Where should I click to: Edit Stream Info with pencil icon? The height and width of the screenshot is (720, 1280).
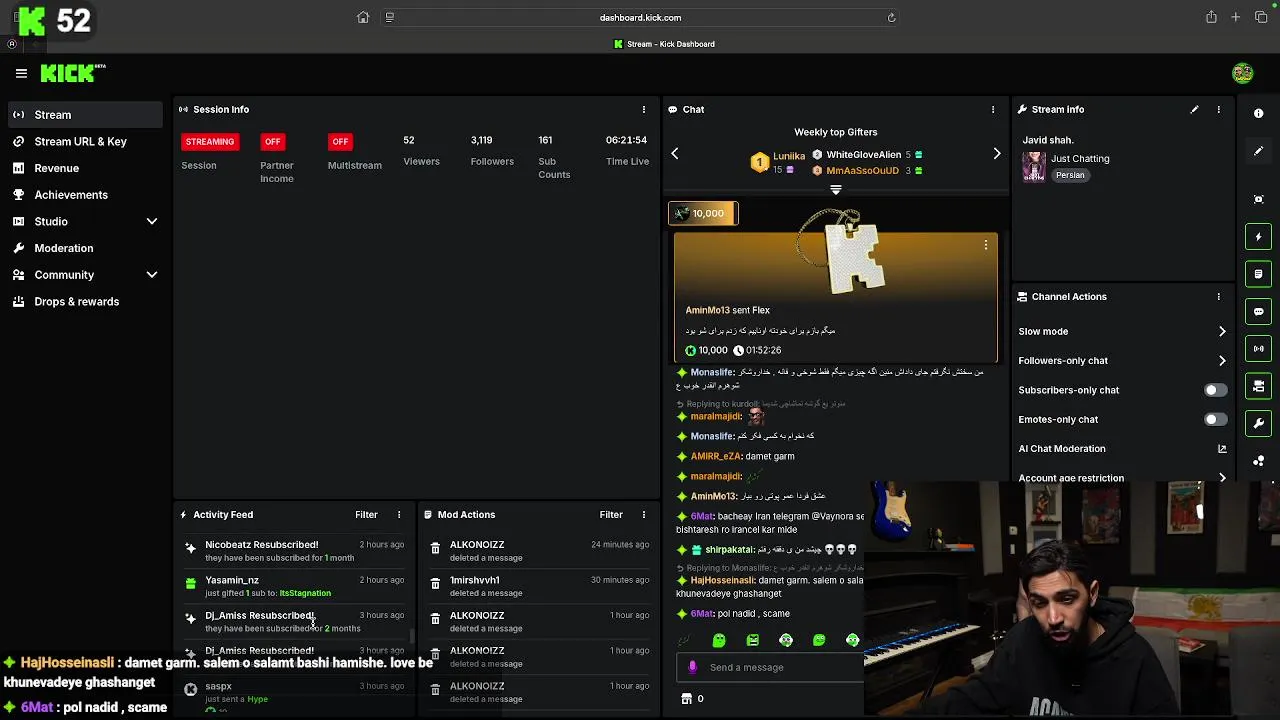click(1194, 109)
